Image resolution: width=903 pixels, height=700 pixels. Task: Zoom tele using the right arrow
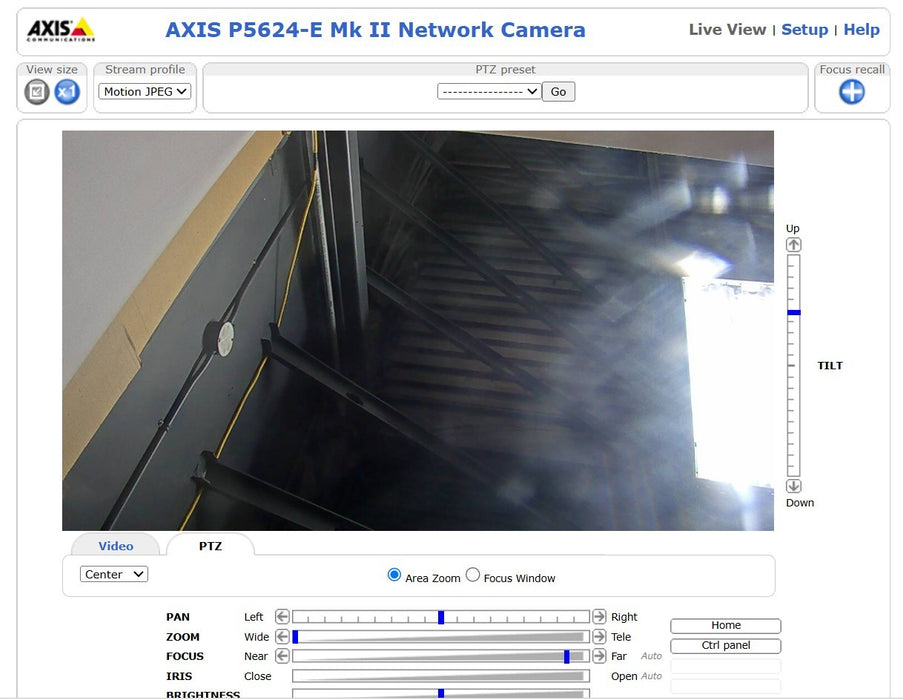point(599,637)
